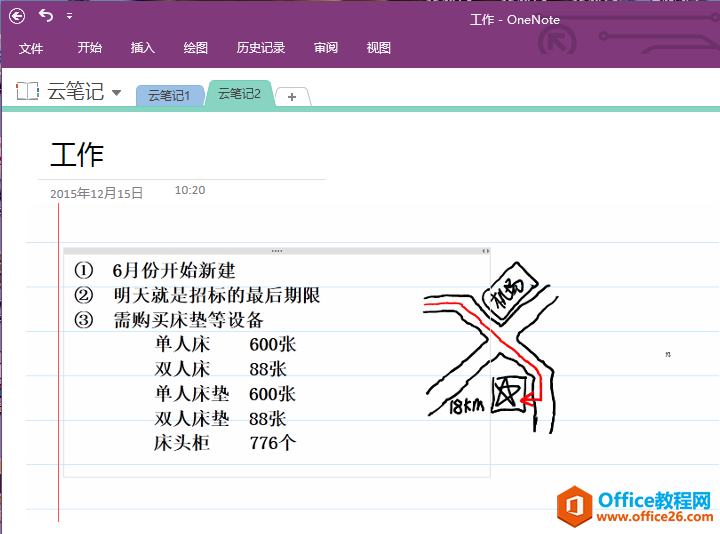
Task: Click the page date 2015年12月15日
Action: pyautogui.click(x=97, y=193)
